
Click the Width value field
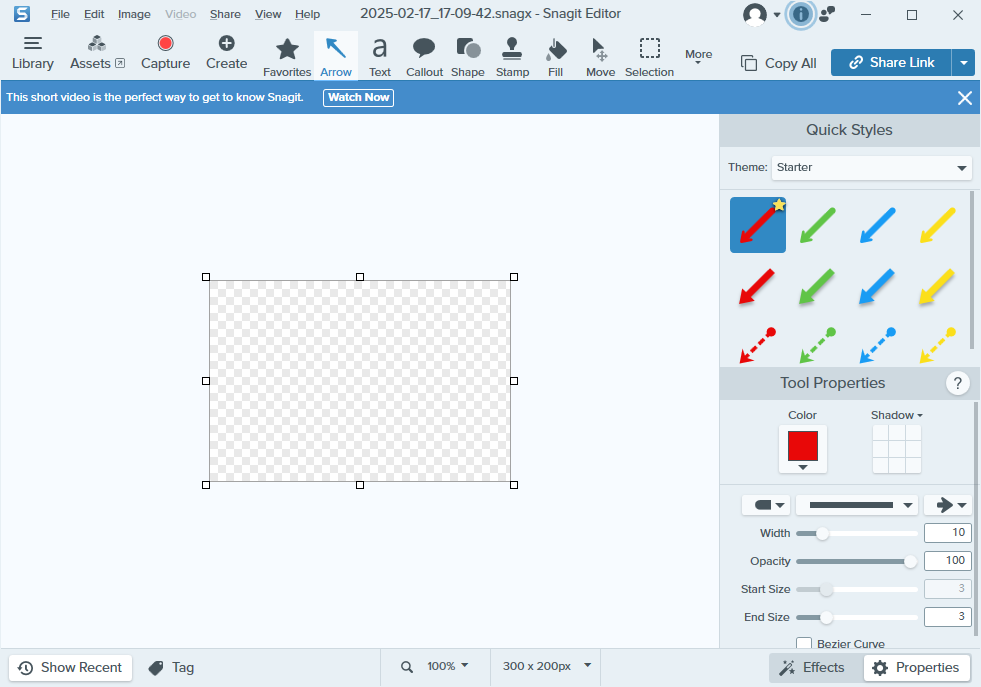tap(947, 533)
